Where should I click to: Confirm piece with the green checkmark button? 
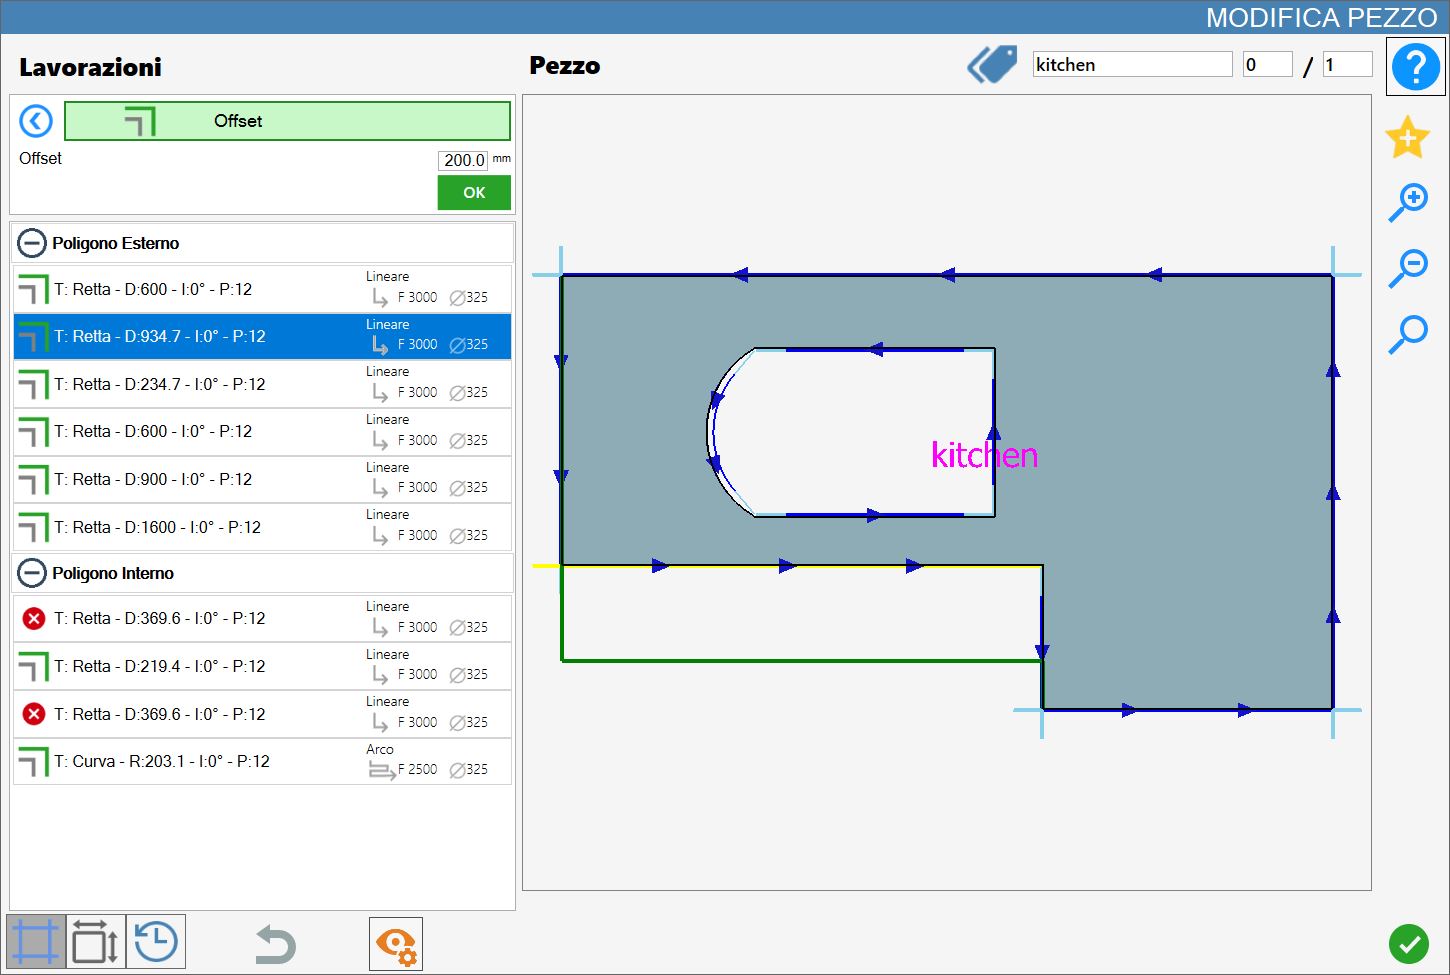point(1408,943)
